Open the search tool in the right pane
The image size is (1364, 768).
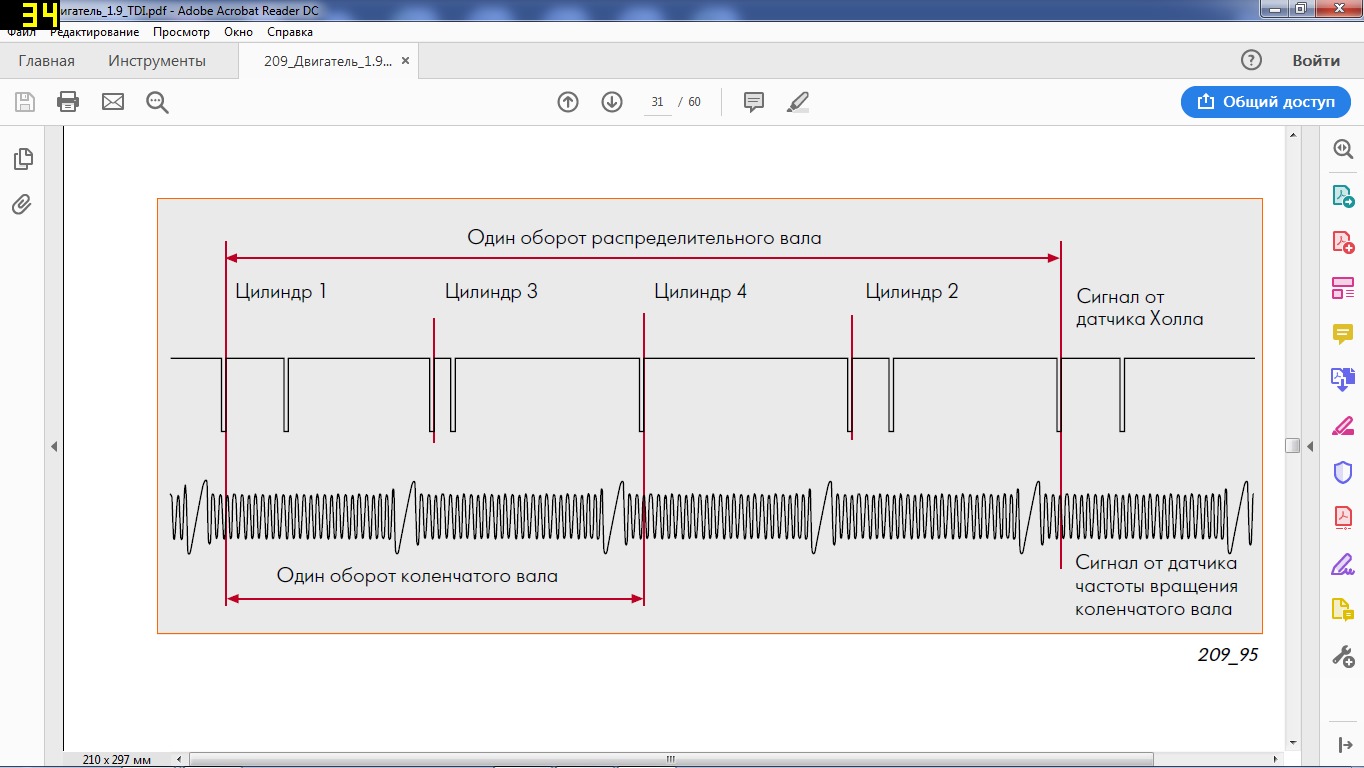(1342, 149)
